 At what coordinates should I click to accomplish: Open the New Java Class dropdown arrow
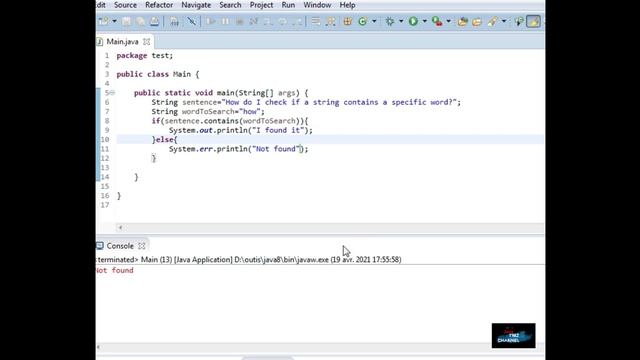pos(374,21)
